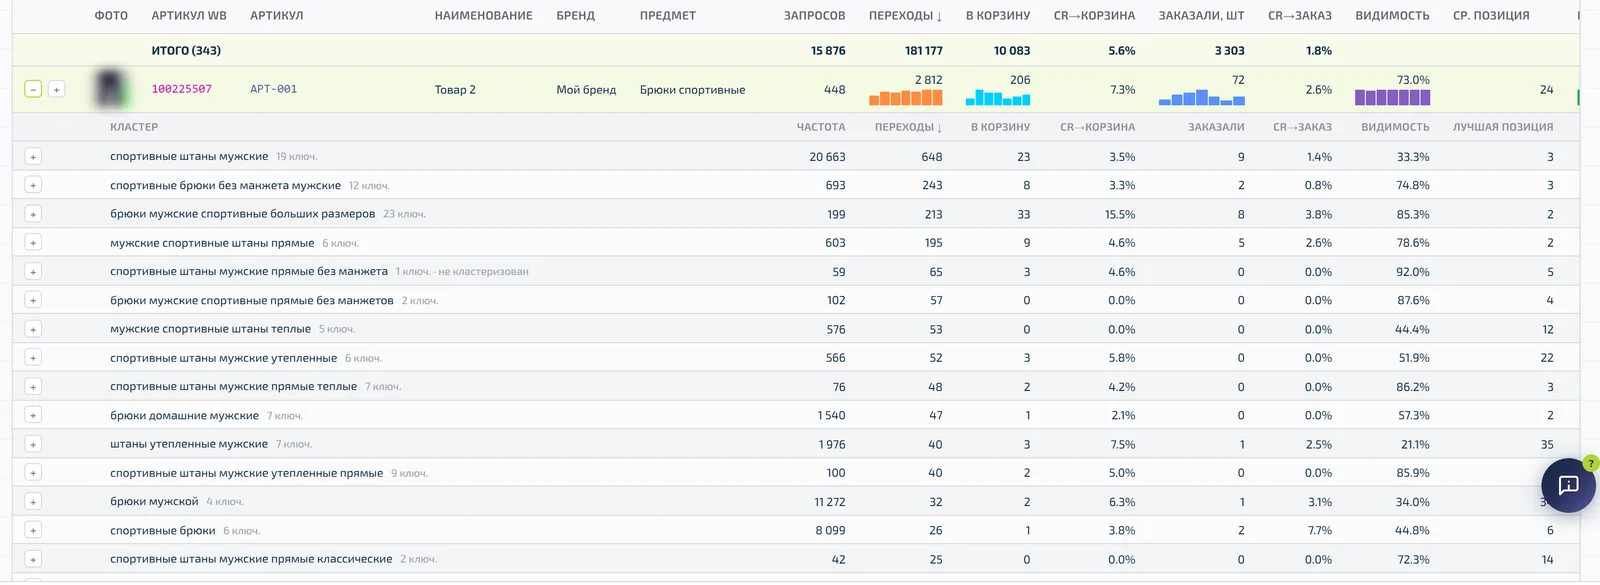Image resolution: width=1600 pixels, height=585 pixels.
Task: Open the blurred product photo thumbnail
Action: click(111, 89)
